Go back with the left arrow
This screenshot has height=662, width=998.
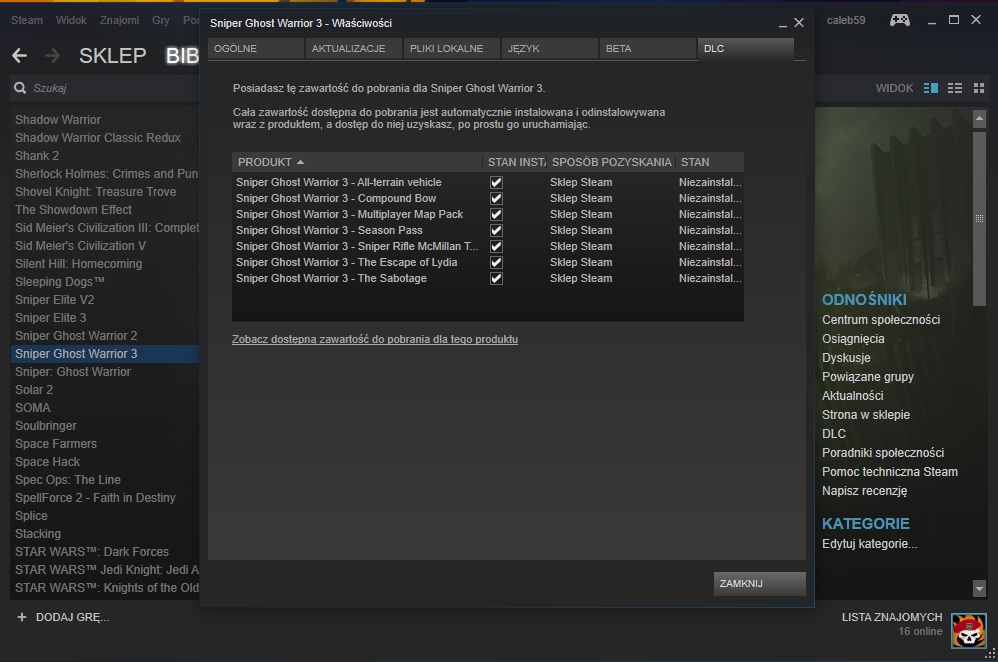point(19,56)
